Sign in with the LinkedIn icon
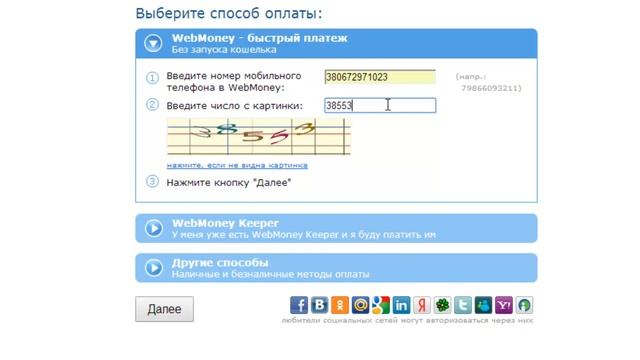The image size is (640, 360). [401, 305]
